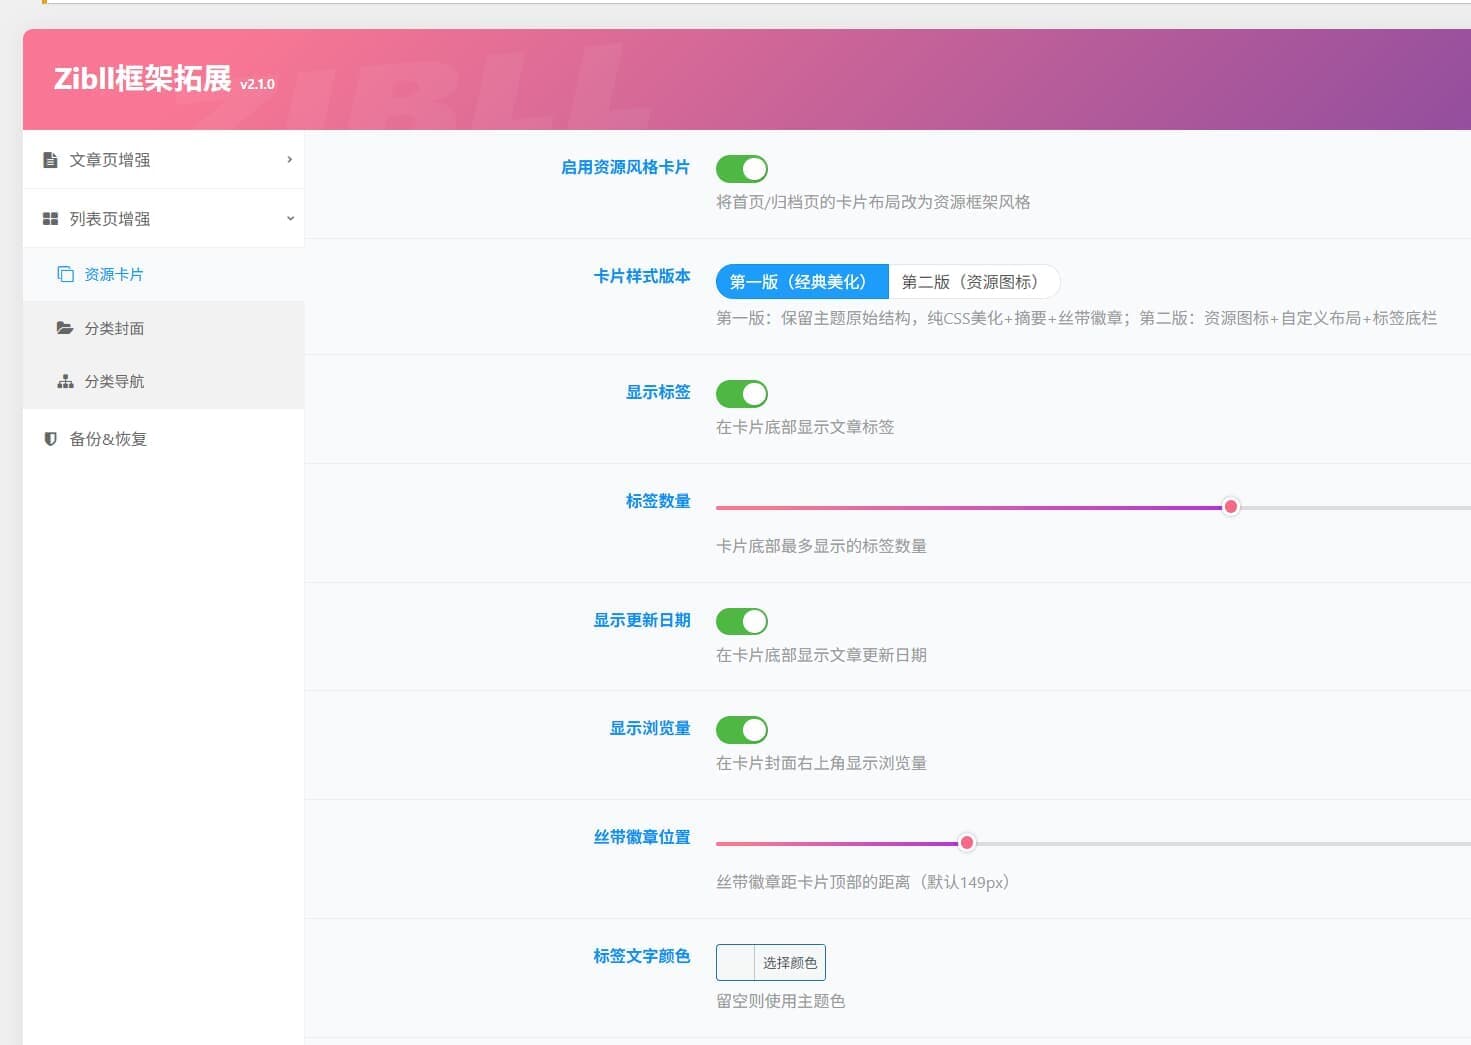Click the 备份&恢复 shield icon

pos(50,438)
